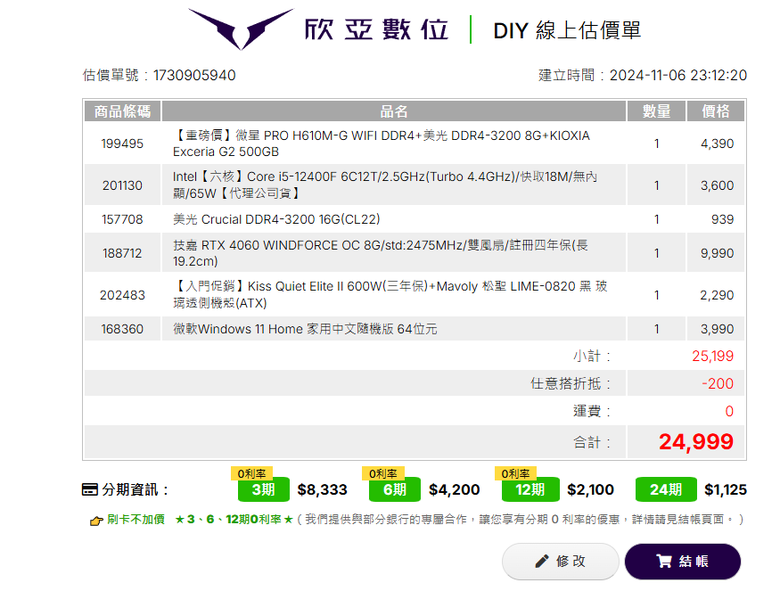Click the Intel Core i5-12400F item name
The width and height of the screenshot is (780, 591).
click(x=385, y=185)
